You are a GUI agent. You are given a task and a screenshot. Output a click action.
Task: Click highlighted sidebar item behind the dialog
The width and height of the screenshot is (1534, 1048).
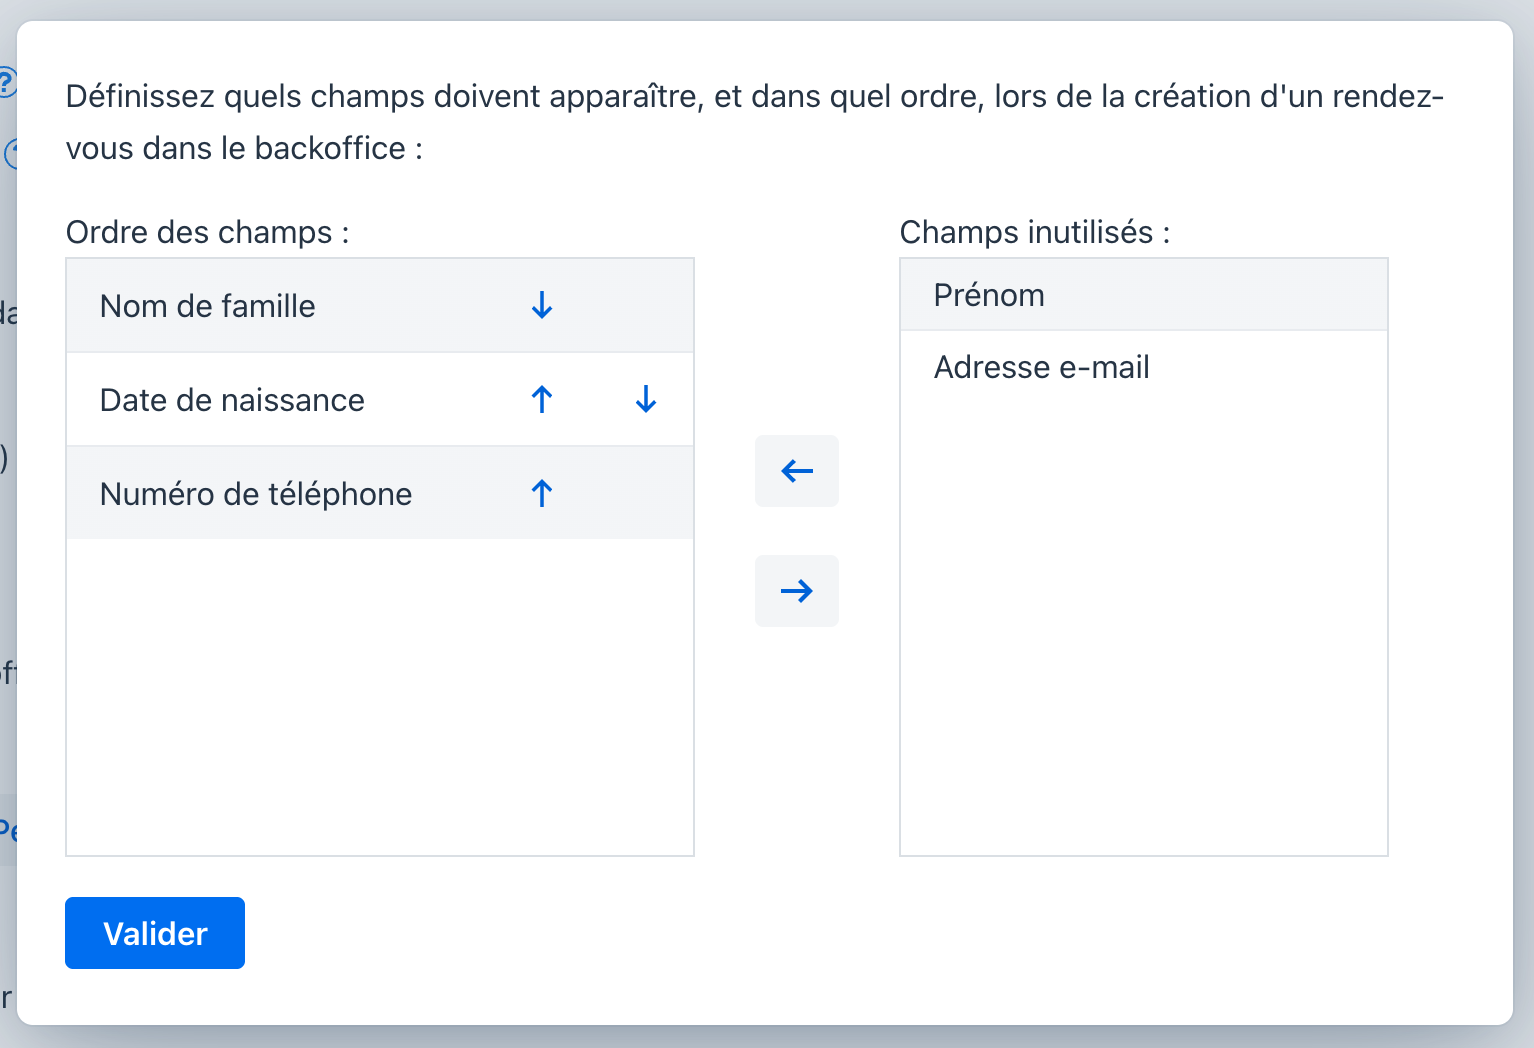pyautogui.click(x=8, y=829)
